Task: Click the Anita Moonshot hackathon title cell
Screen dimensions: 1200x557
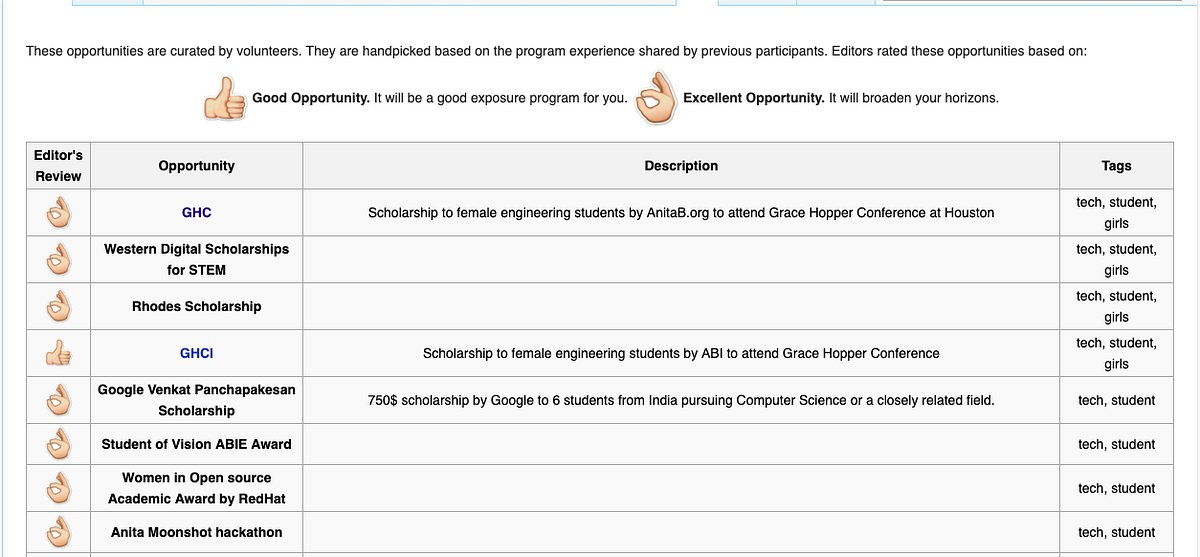Action: click(196, 532)
